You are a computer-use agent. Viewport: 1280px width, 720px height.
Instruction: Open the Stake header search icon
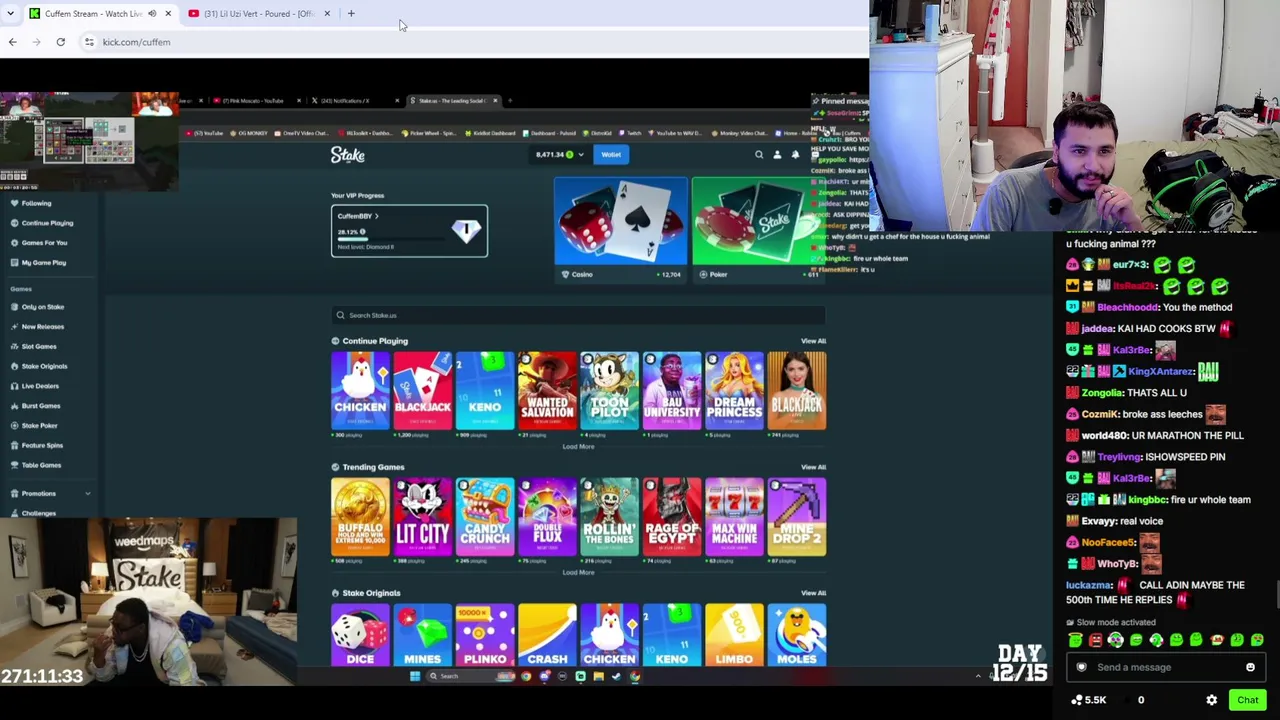point(759,155)
